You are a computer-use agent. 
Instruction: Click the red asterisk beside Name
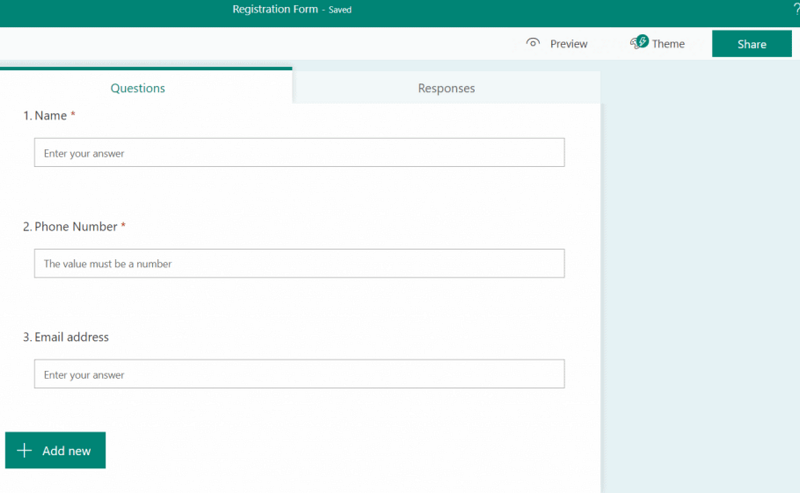pos(73,115)
